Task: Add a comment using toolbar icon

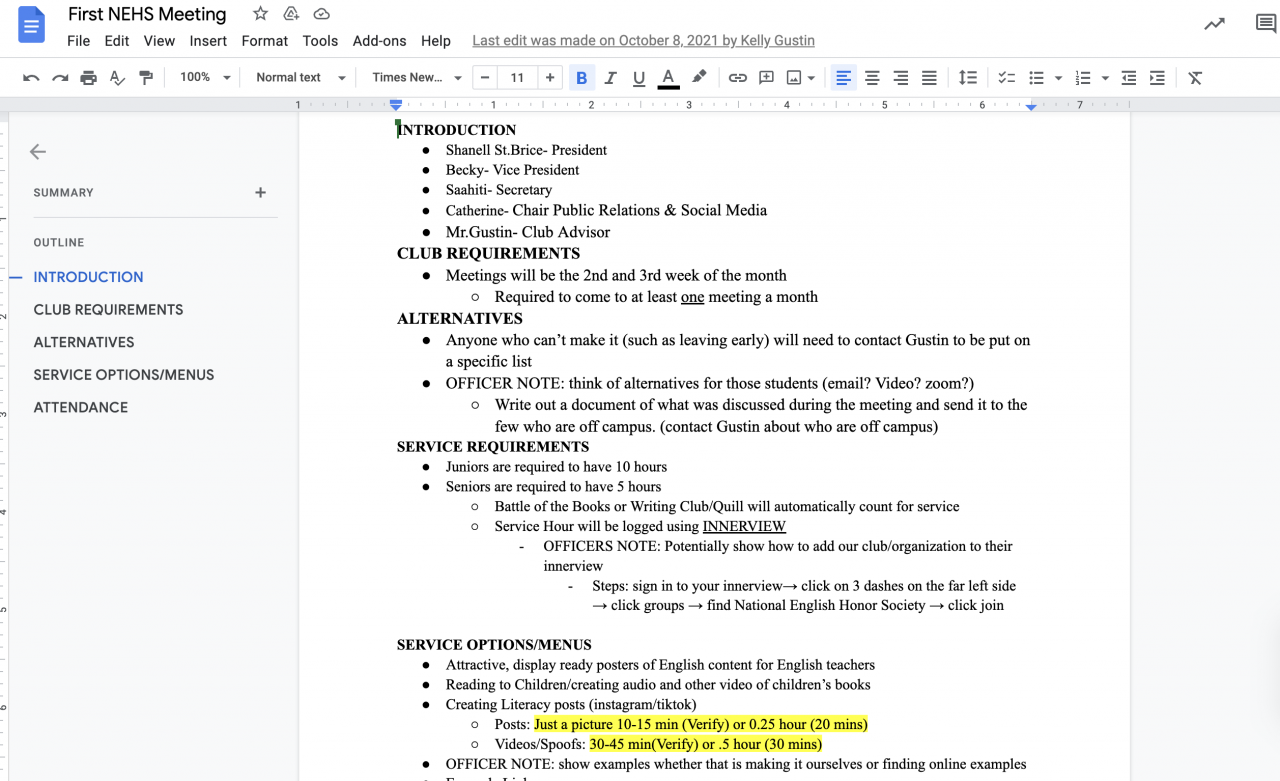Action: tap(766, 78)
